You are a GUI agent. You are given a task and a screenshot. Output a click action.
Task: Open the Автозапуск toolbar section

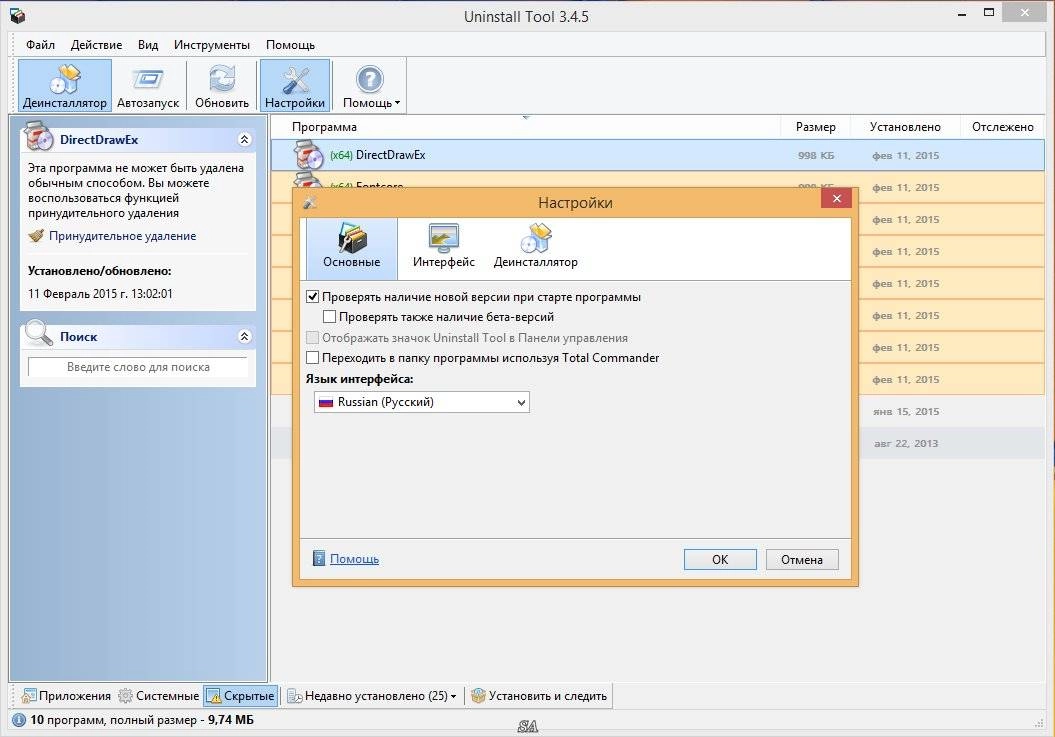[x=148, y=85]
